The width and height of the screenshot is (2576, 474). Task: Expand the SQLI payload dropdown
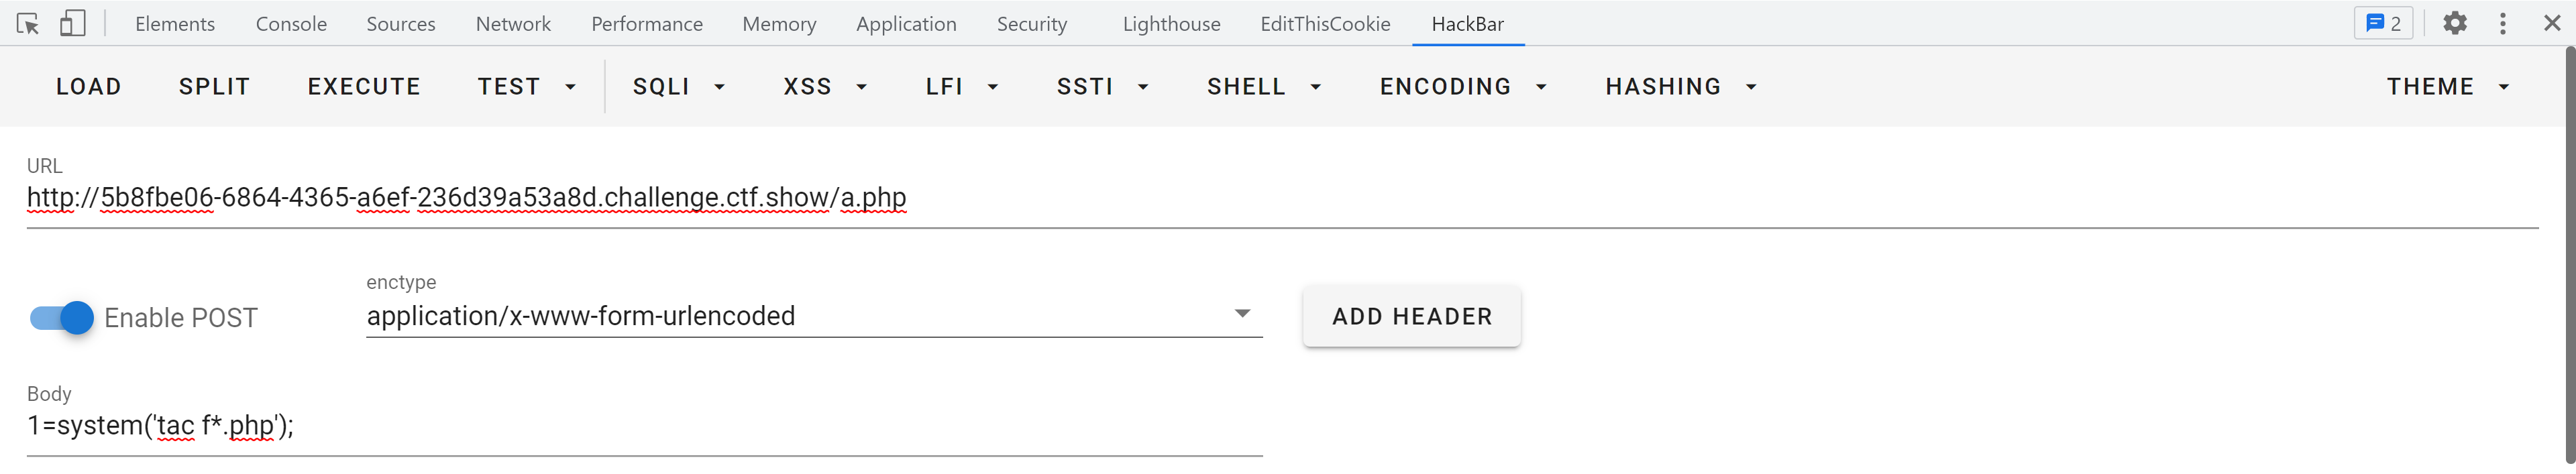coord(678,87)
